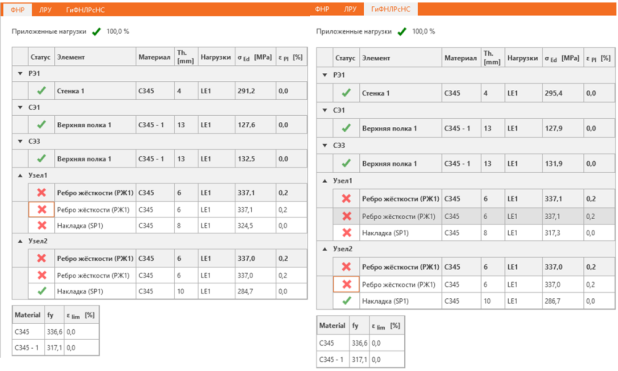This screenshot has height=371, width=618.
Task: Select value 131,9 in right СЭ3 row
Action: [x=554, y=164]
